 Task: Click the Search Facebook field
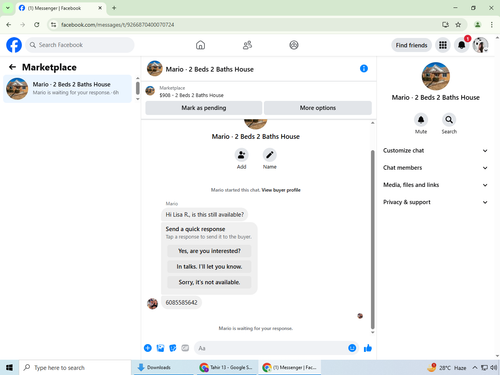[80, 45]
